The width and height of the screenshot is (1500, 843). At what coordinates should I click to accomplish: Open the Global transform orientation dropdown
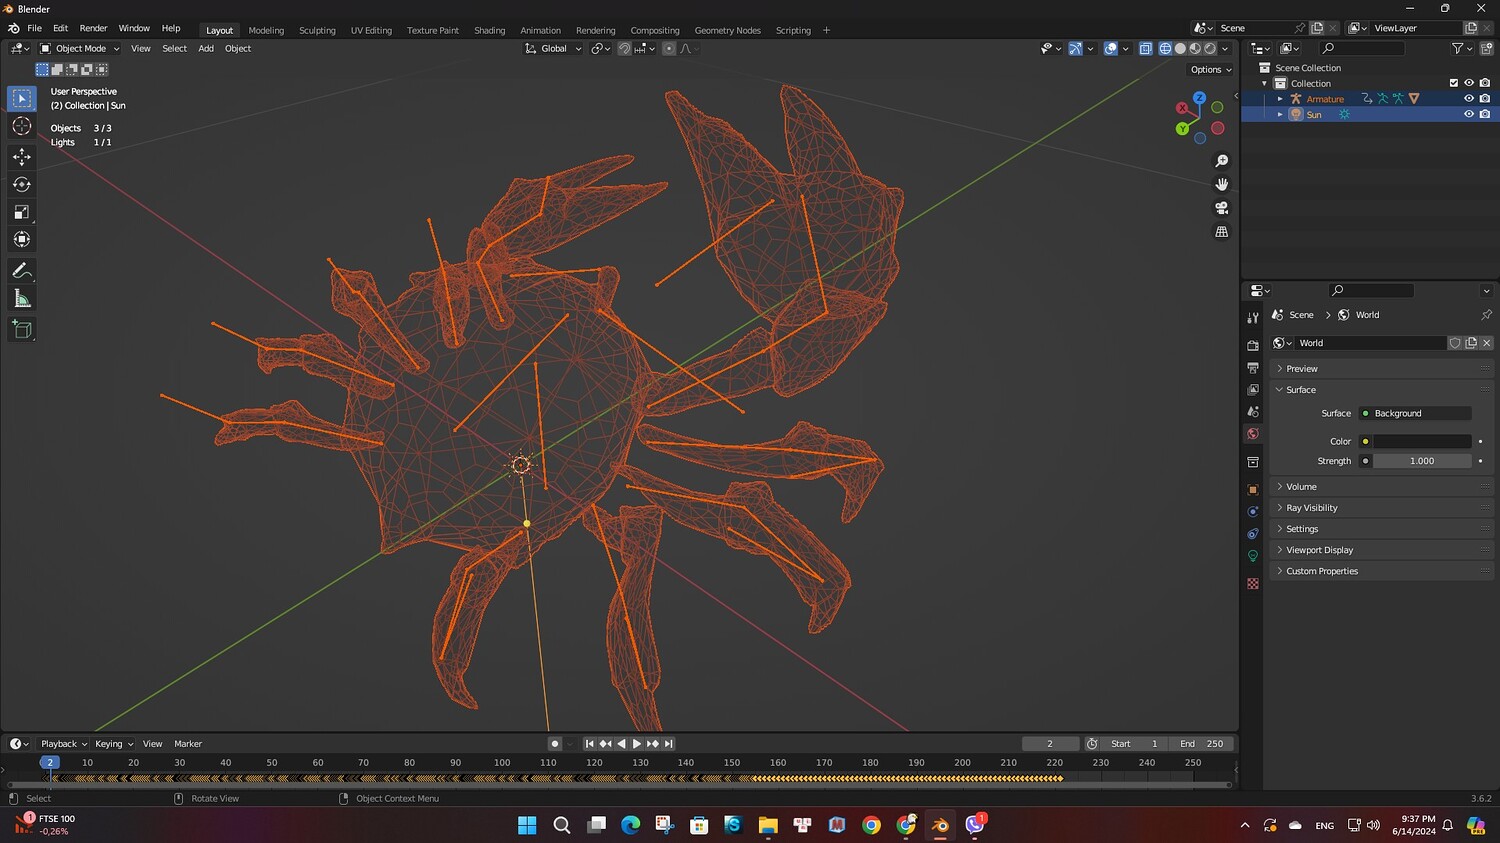(x=553, y=48)
